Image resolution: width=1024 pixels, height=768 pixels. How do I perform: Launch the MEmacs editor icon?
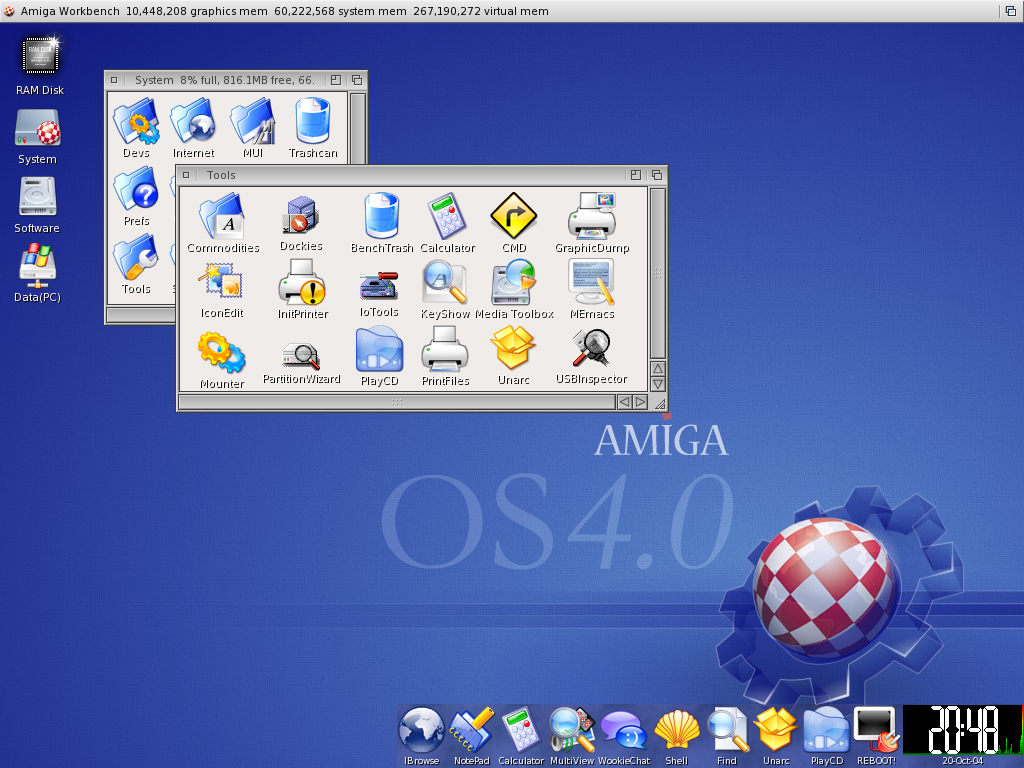[591, 283]
